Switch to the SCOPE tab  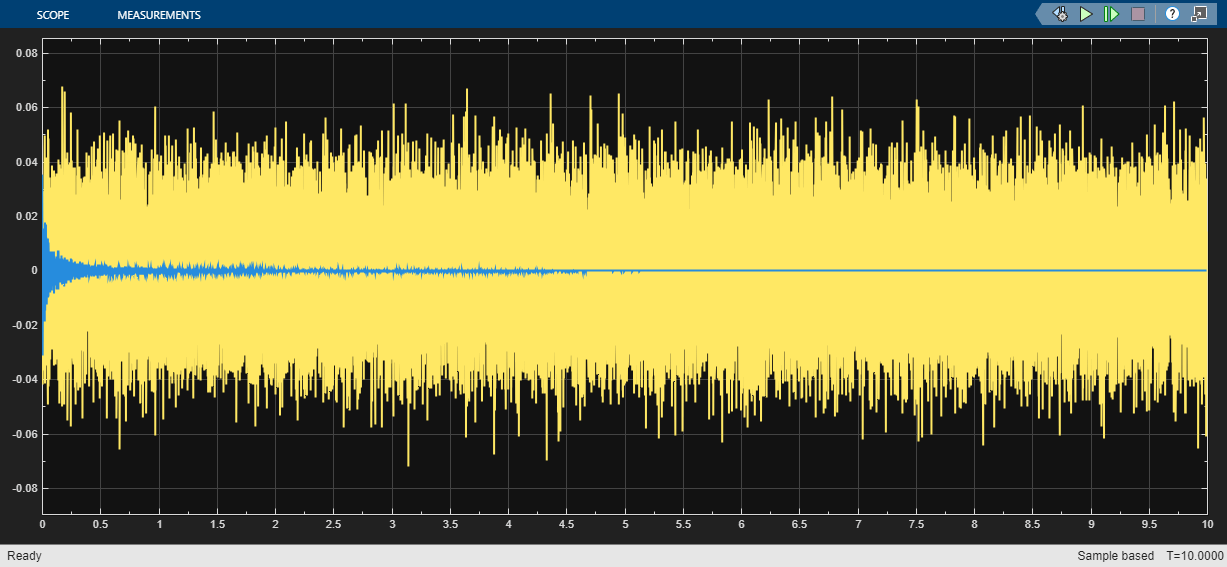(54, 15)
